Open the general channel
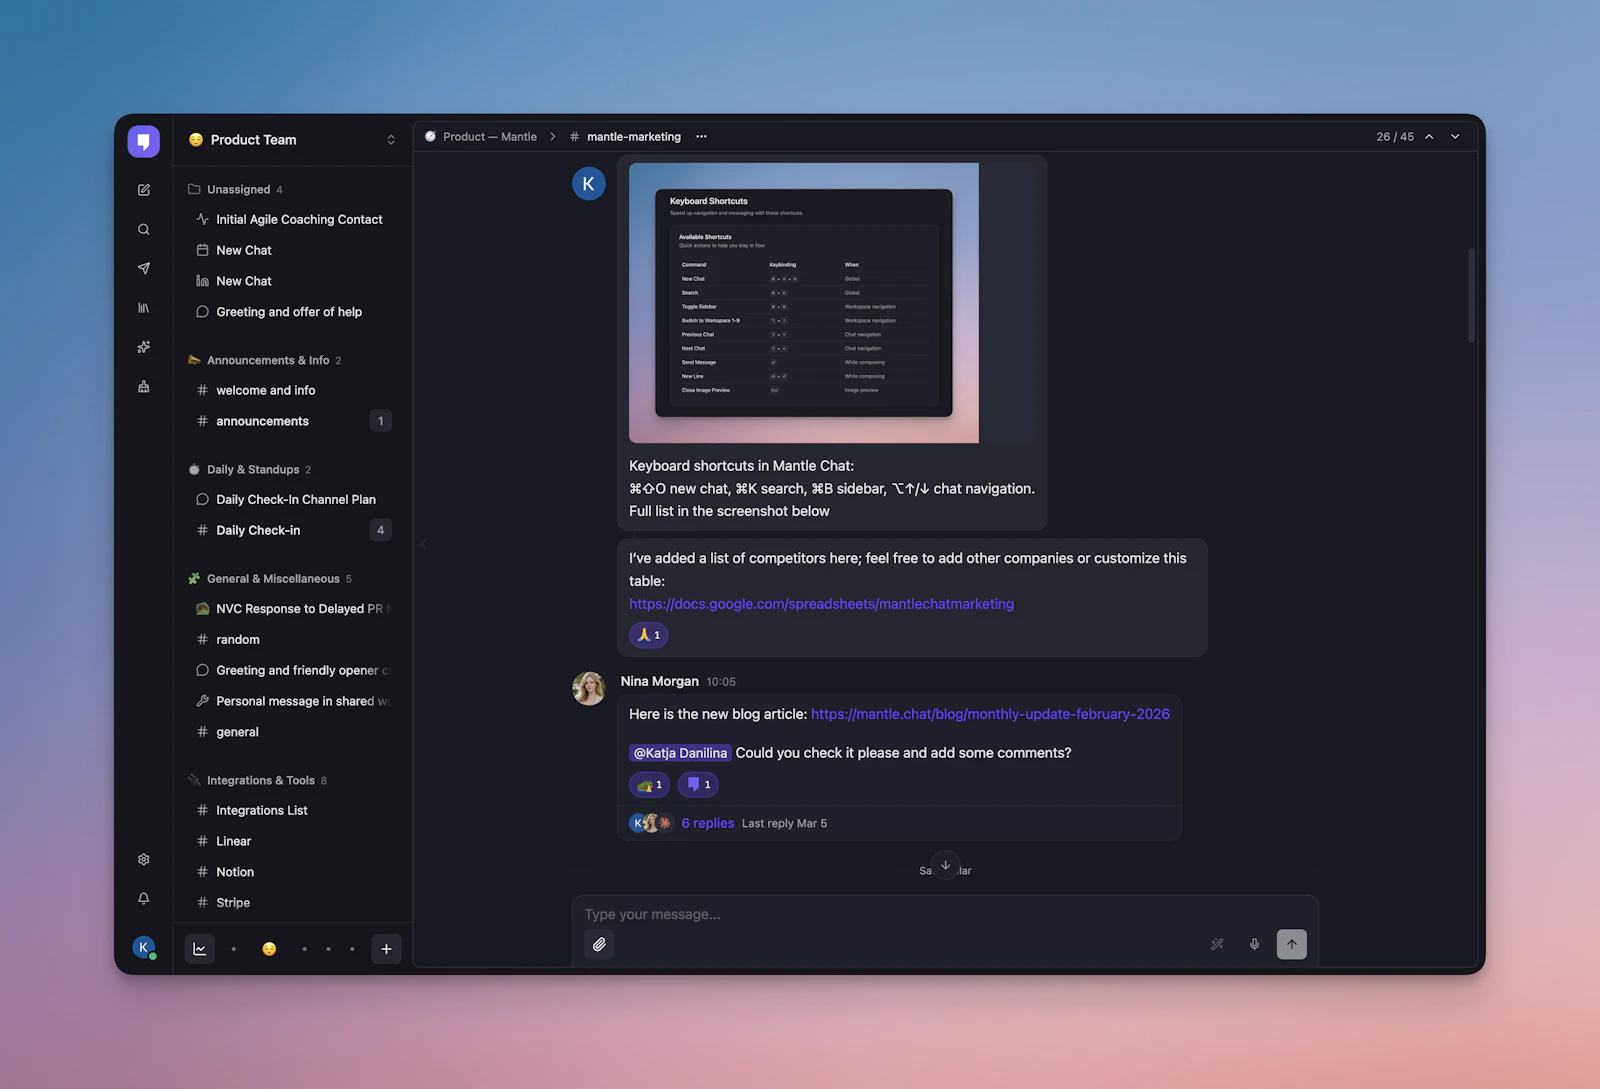Viewport: 1600px width, 1089px height. (x=292, y=732)
